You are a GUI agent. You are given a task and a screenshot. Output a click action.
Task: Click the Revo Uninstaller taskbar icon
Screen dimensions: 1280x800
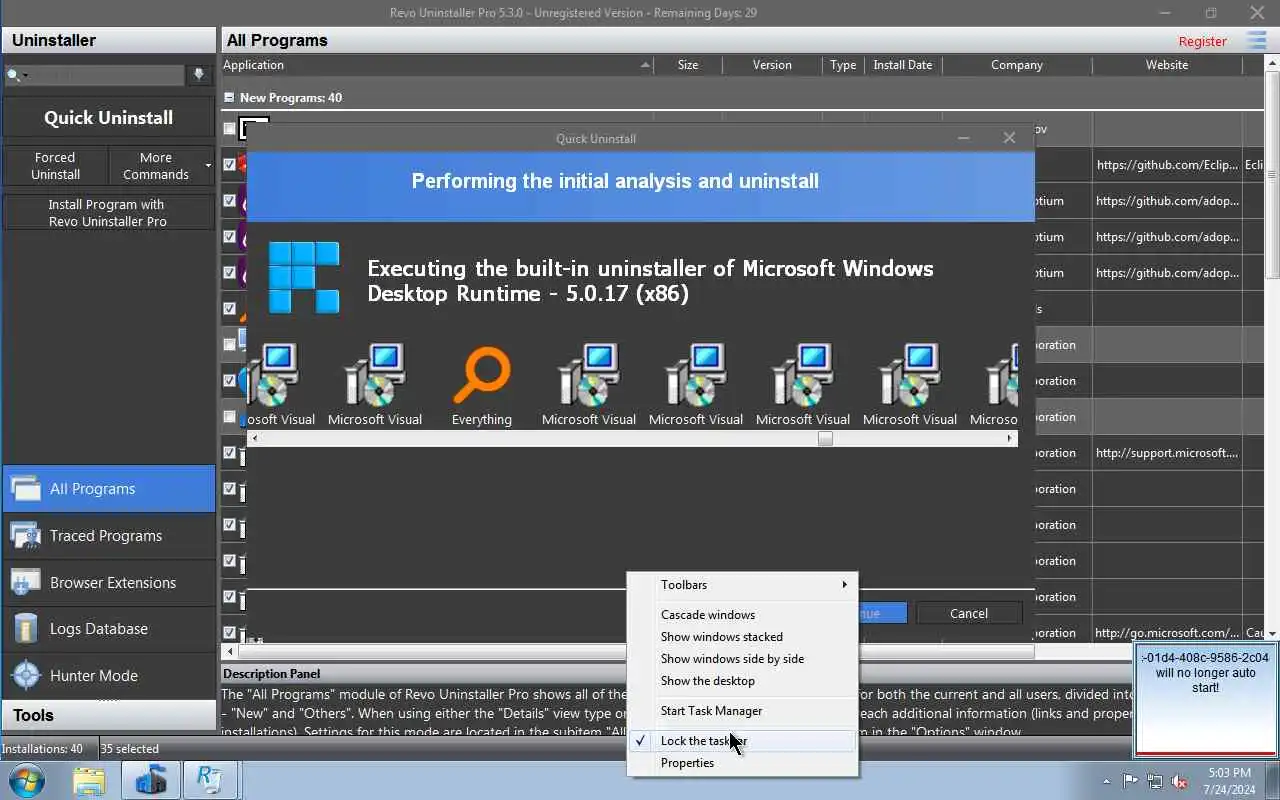pos(210,780)
